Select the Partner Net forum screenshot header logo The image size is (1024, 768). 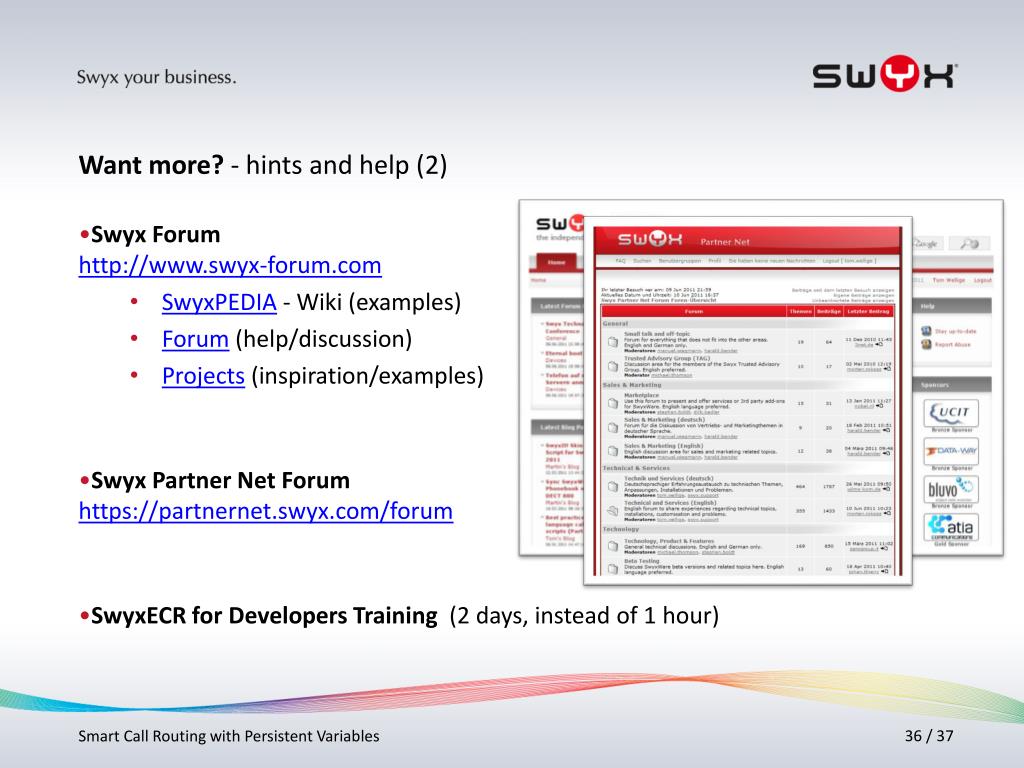(650, 240)
